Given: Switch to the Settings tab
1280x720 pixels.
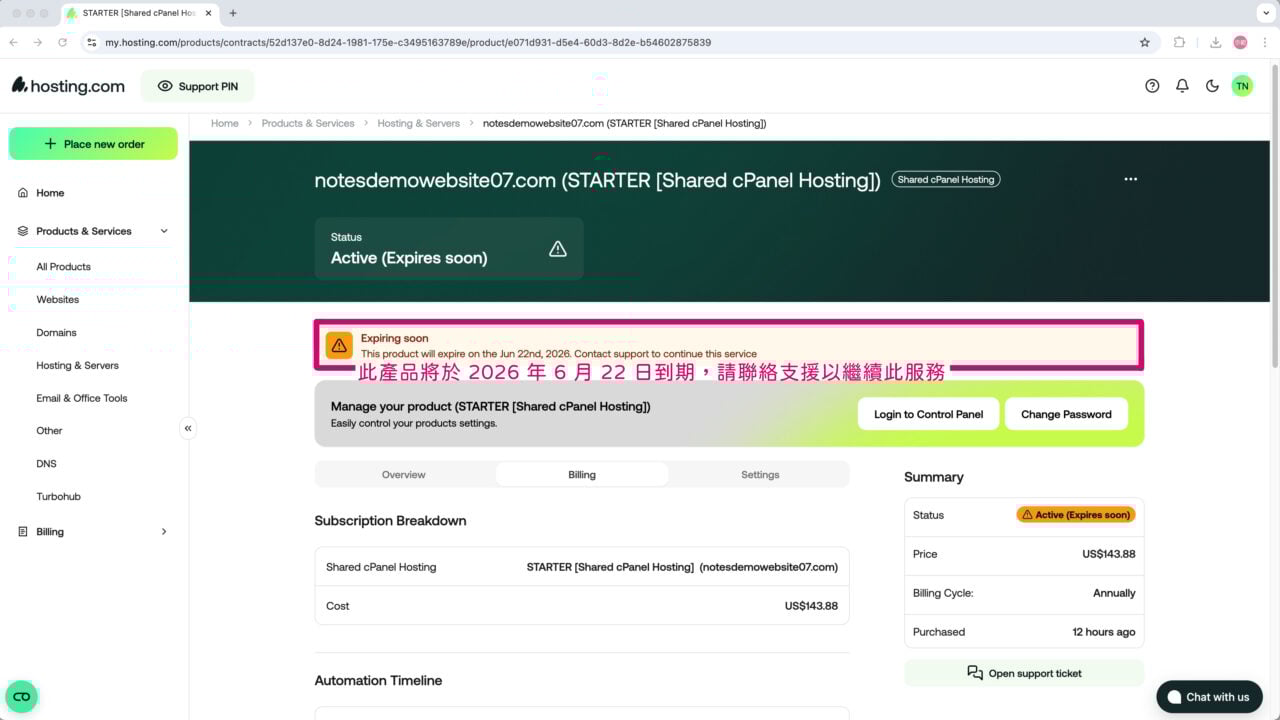Looking at the screenshot, I should pos(760,474).
